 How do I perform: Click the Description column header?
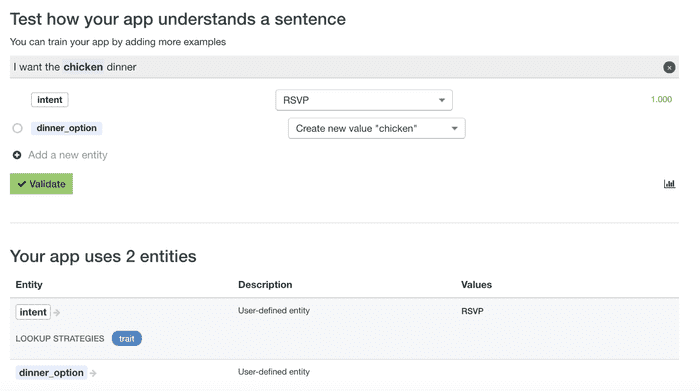coord(265,285)
